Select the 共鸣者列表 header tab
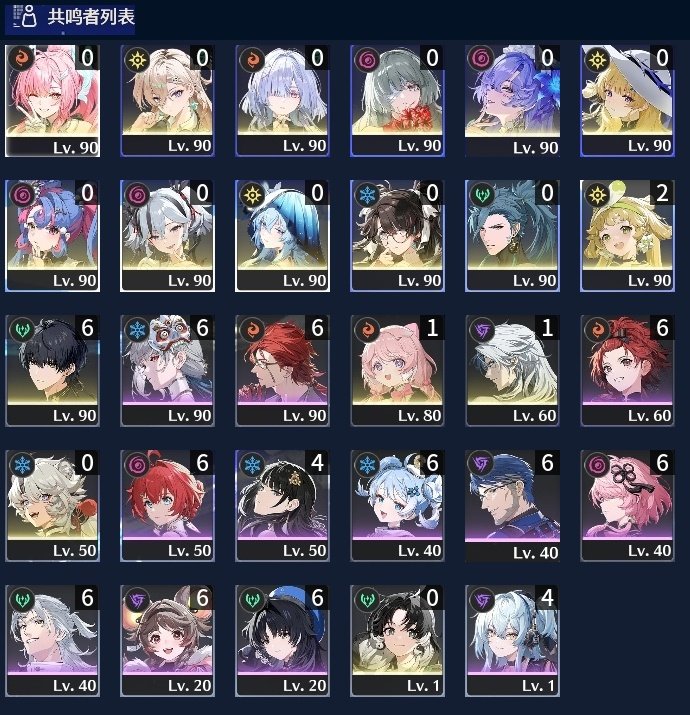 tap(70, 19)
